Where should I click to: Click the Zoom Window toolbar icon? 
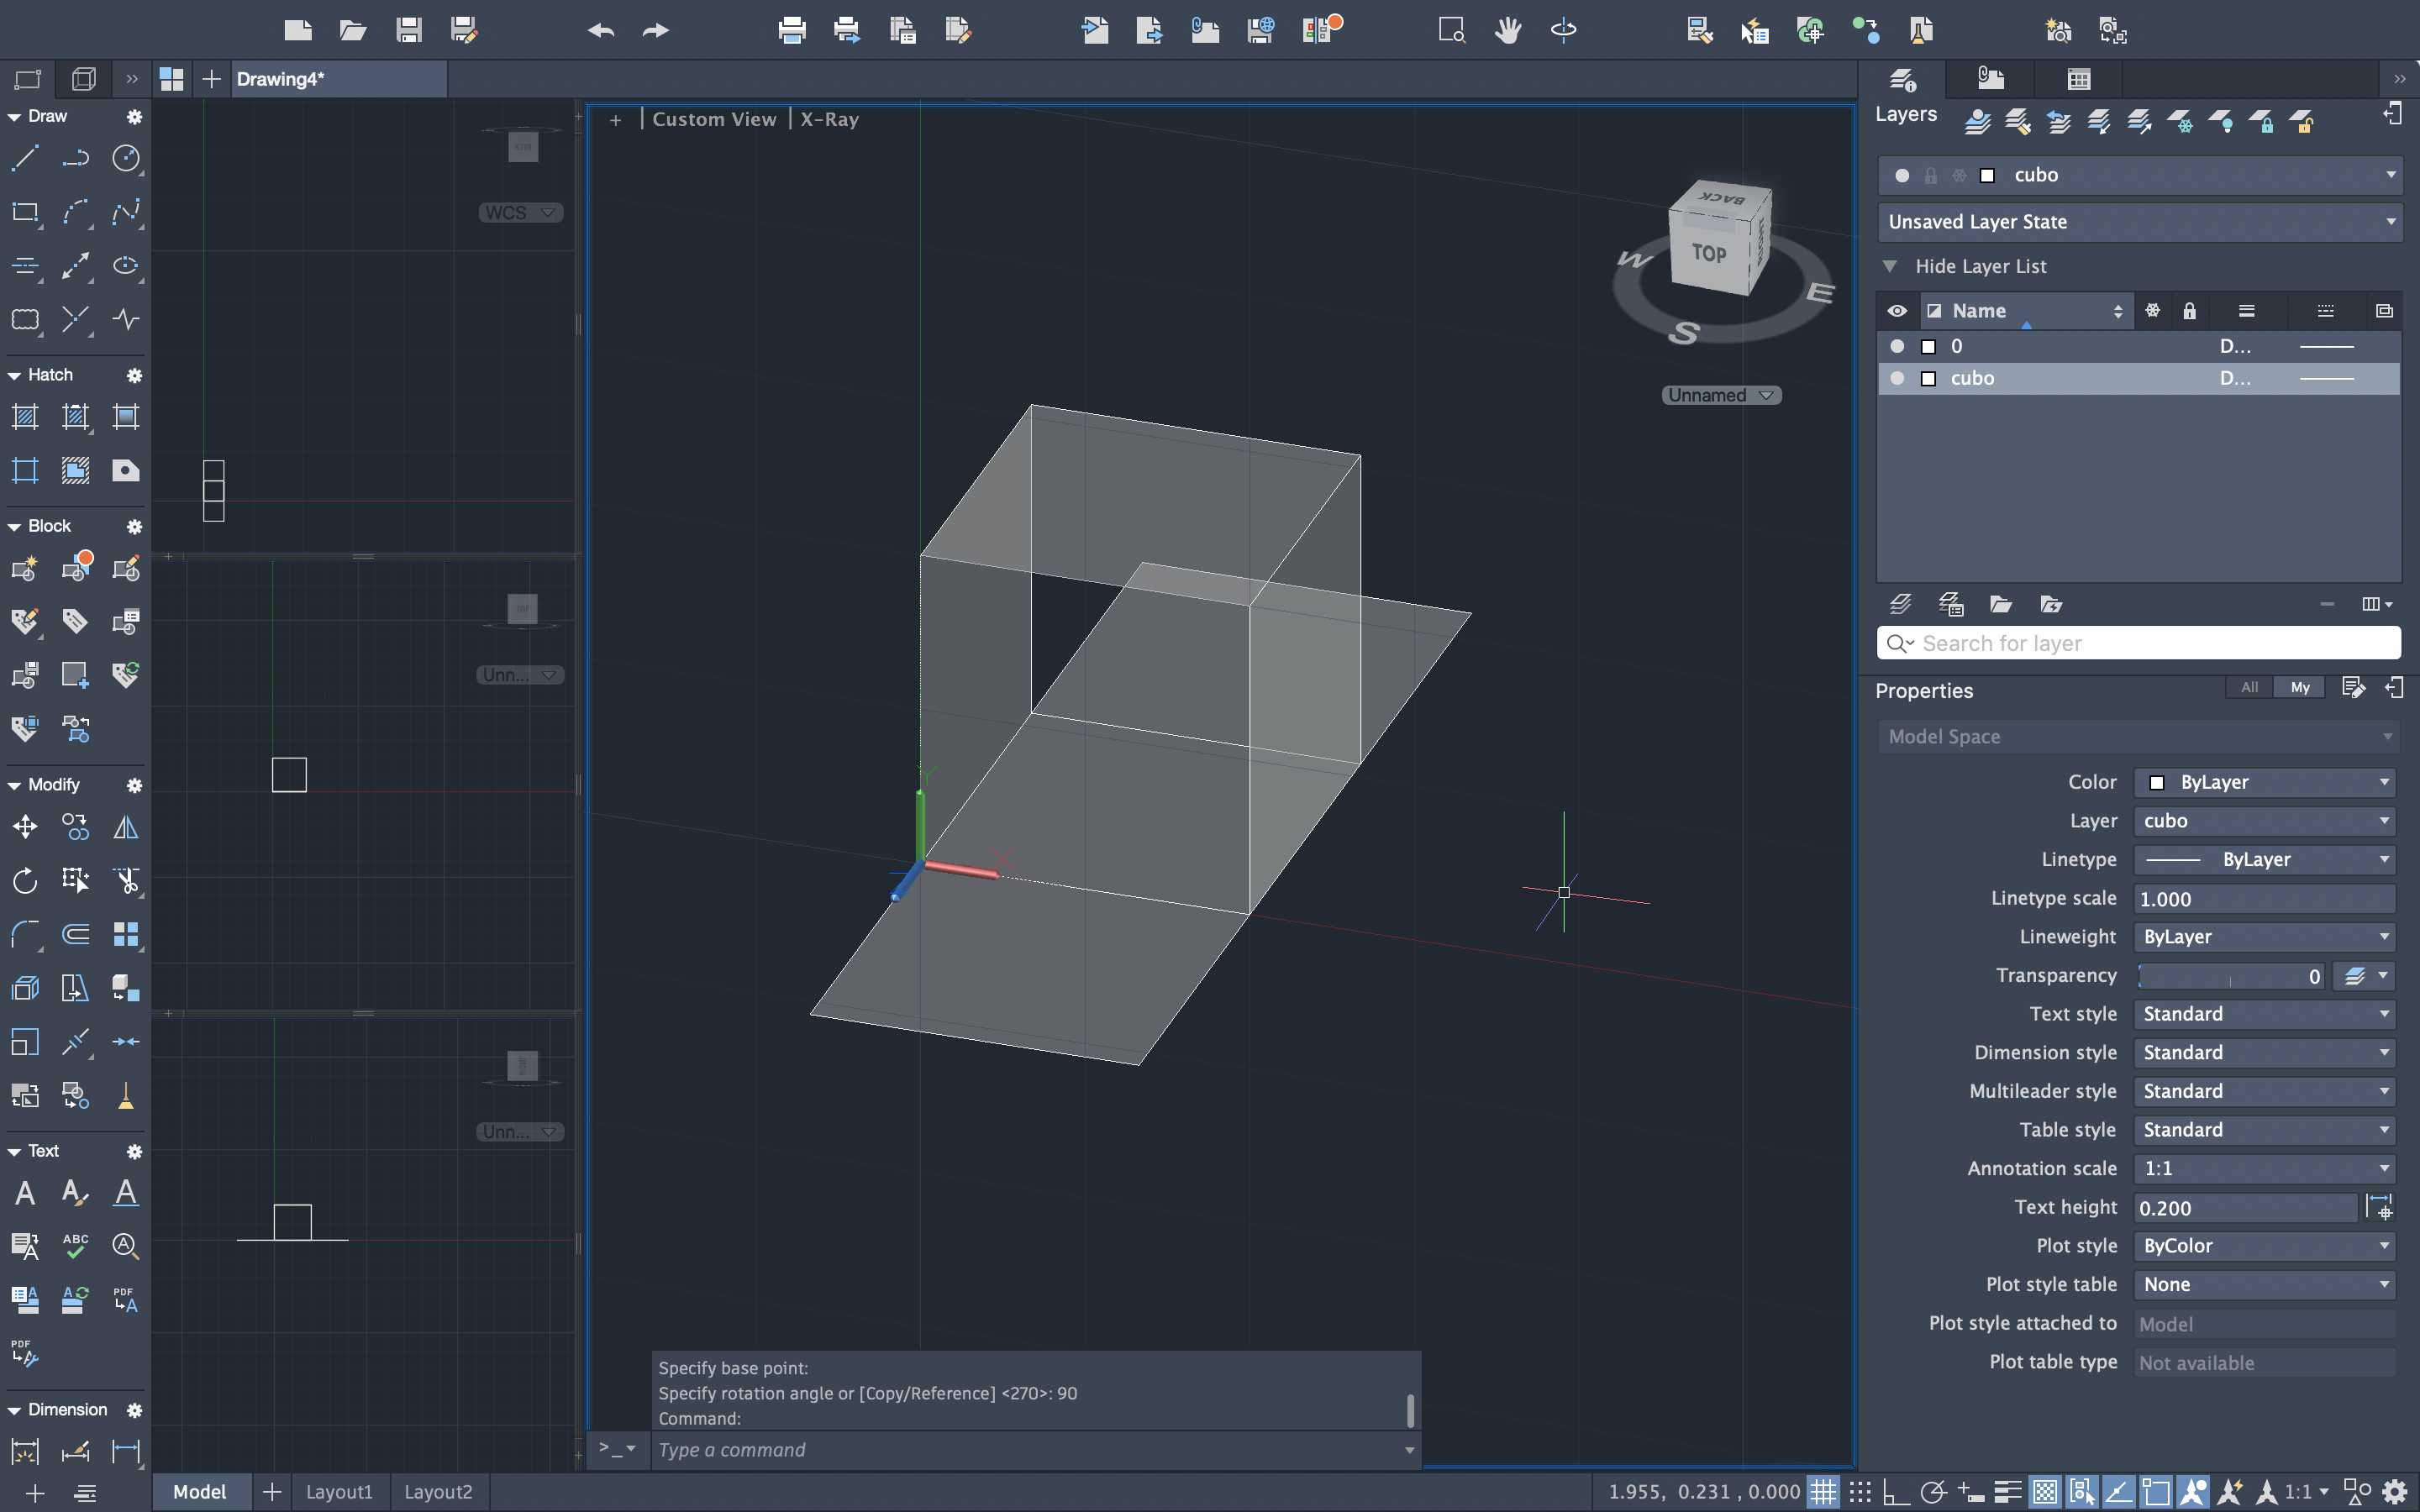point(1452,30)
